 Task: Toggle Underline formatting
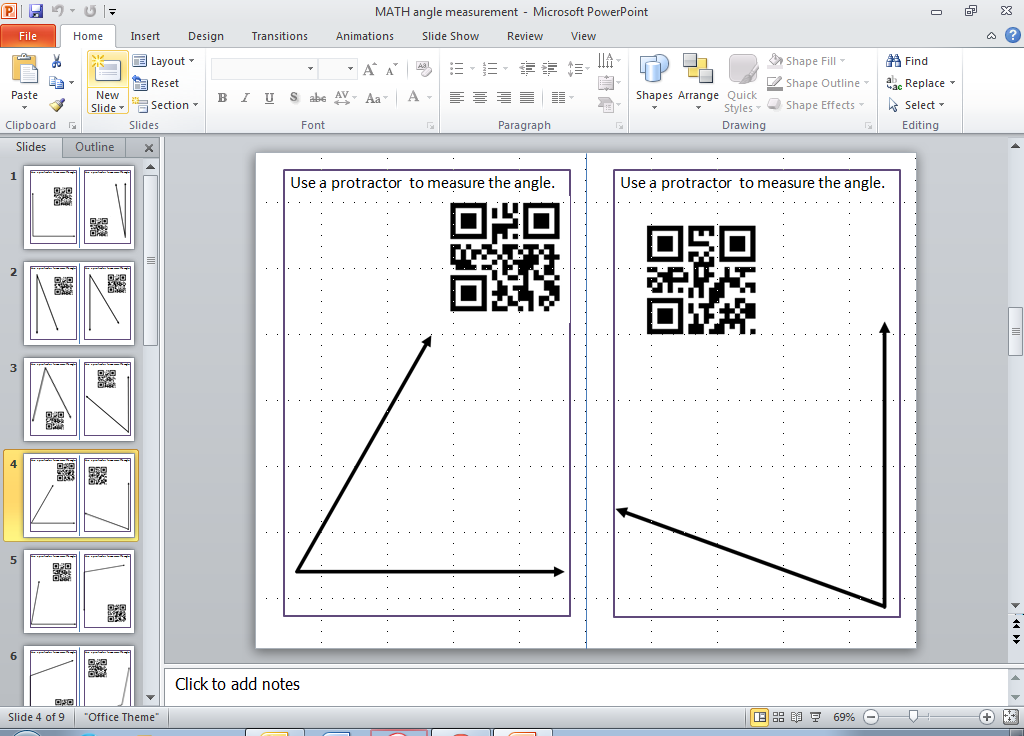point(269,98)
